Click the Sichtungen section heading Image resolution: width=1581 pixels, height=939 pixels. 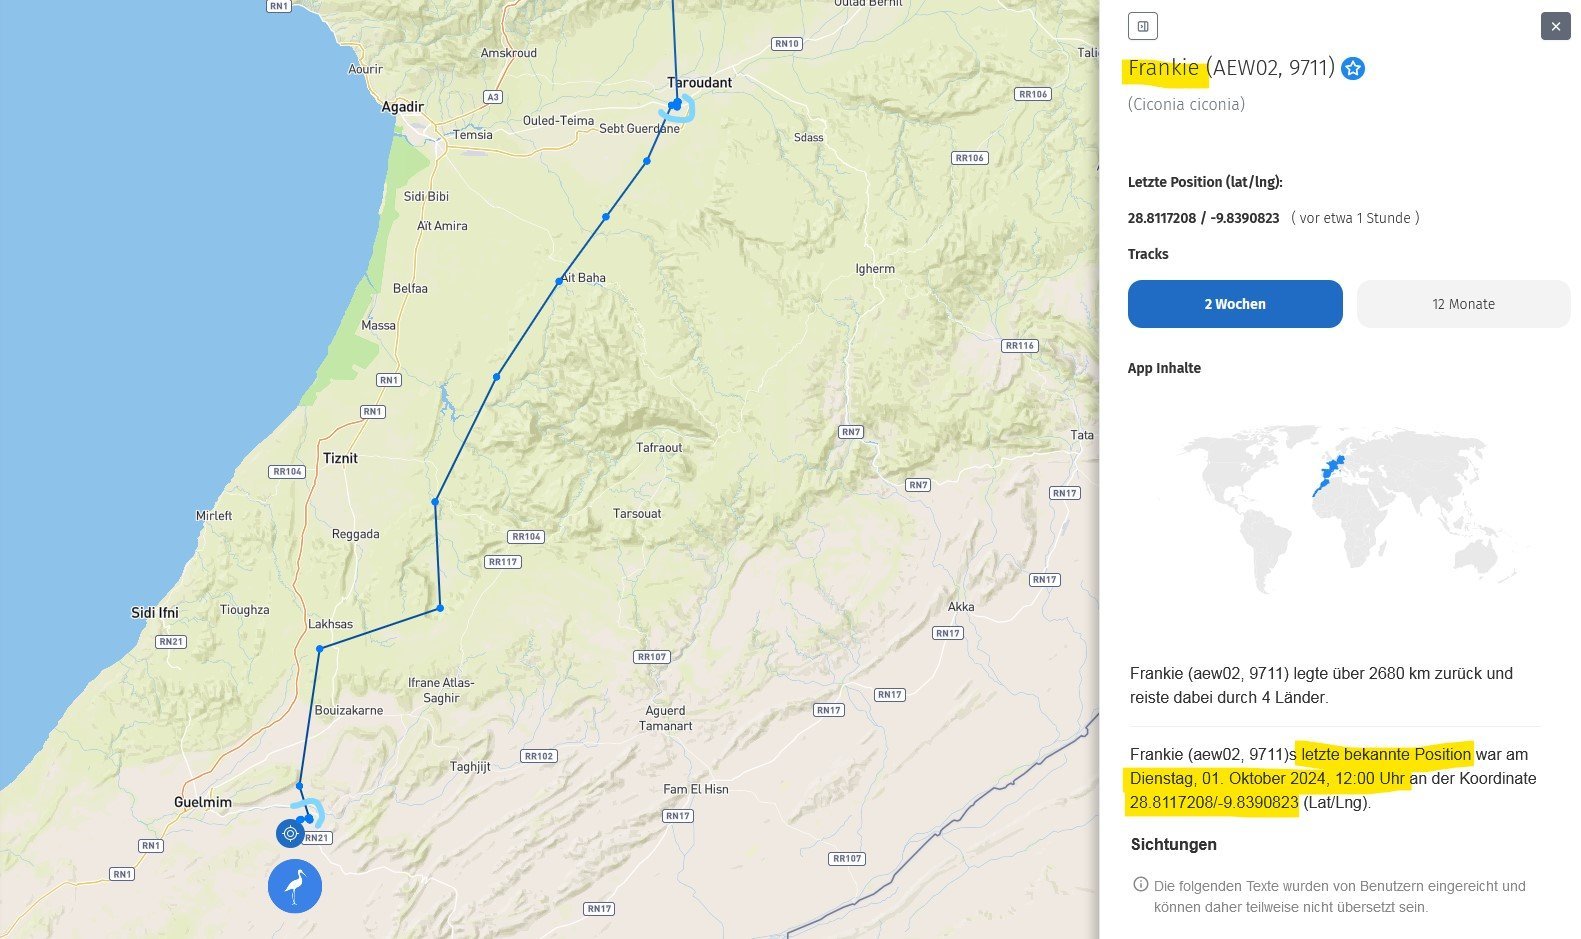click(1173, 844)
